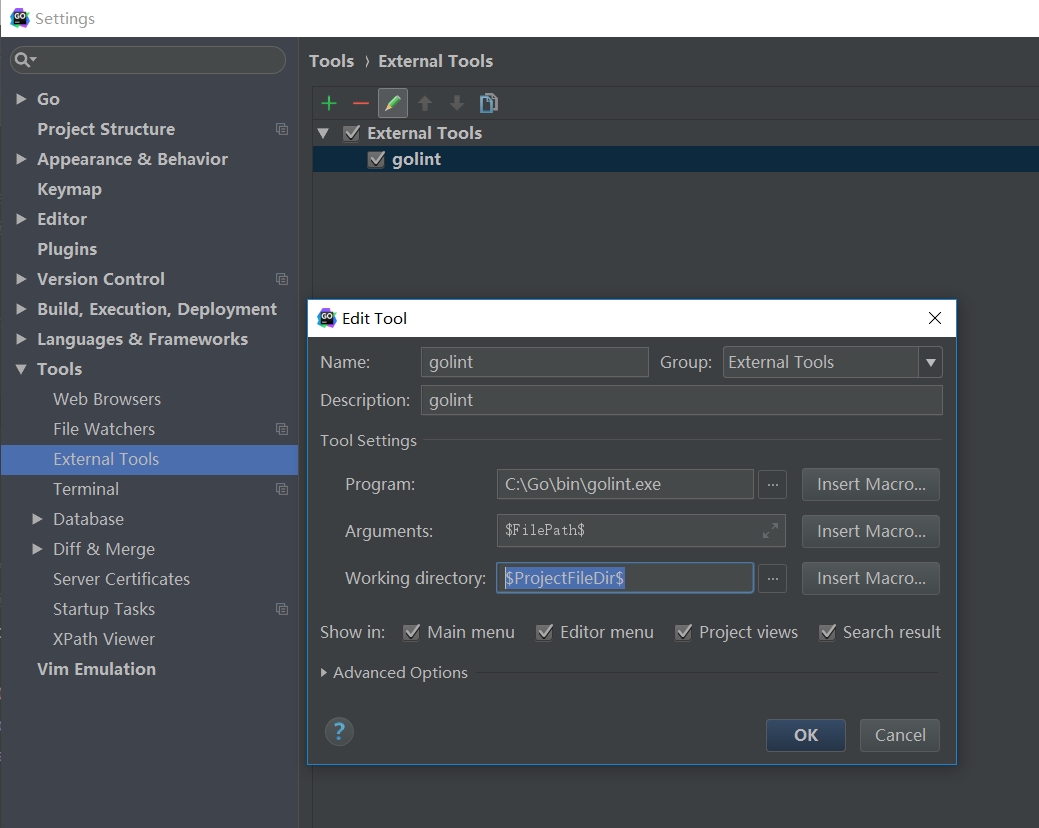Open Project Structure settings

(106, 129)
